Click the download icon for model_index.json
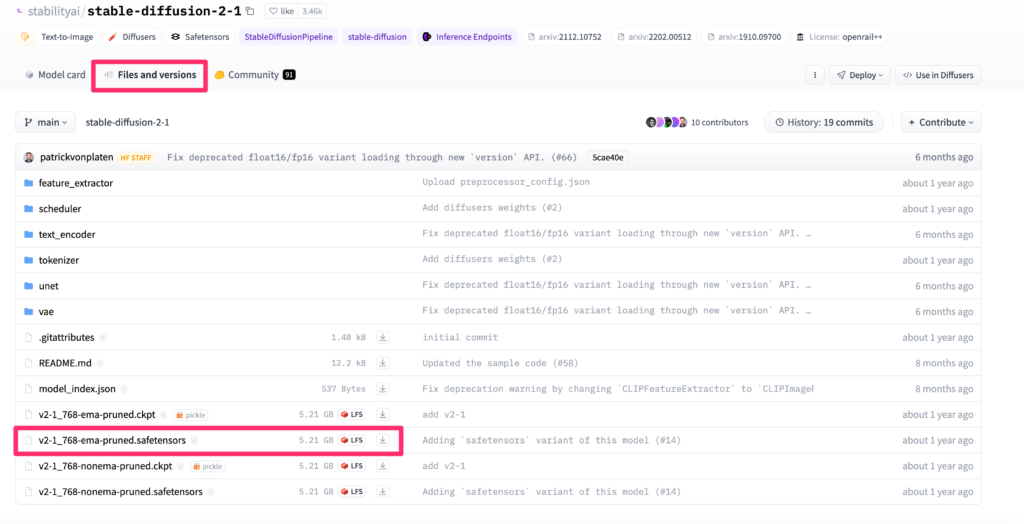Image resolution: width=1024 pixels, height=524 pixels. (382, 389)
